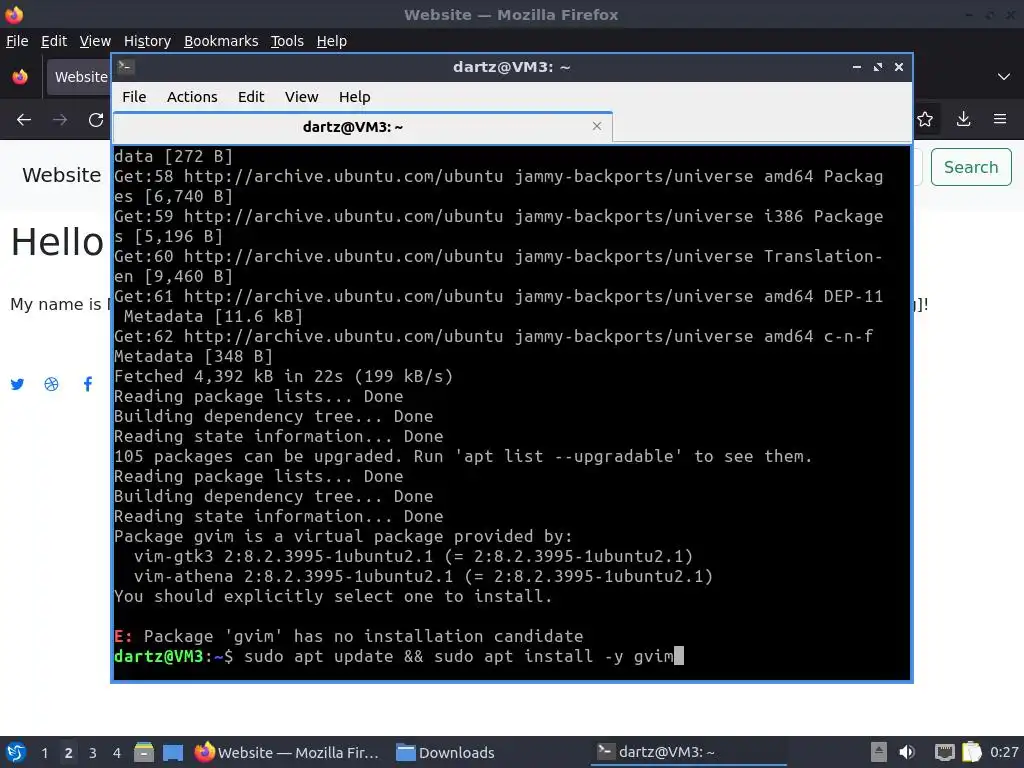Screen dimensions: 1024x768
Task: Reload the page in Firefox
Action: coord(96,120)
